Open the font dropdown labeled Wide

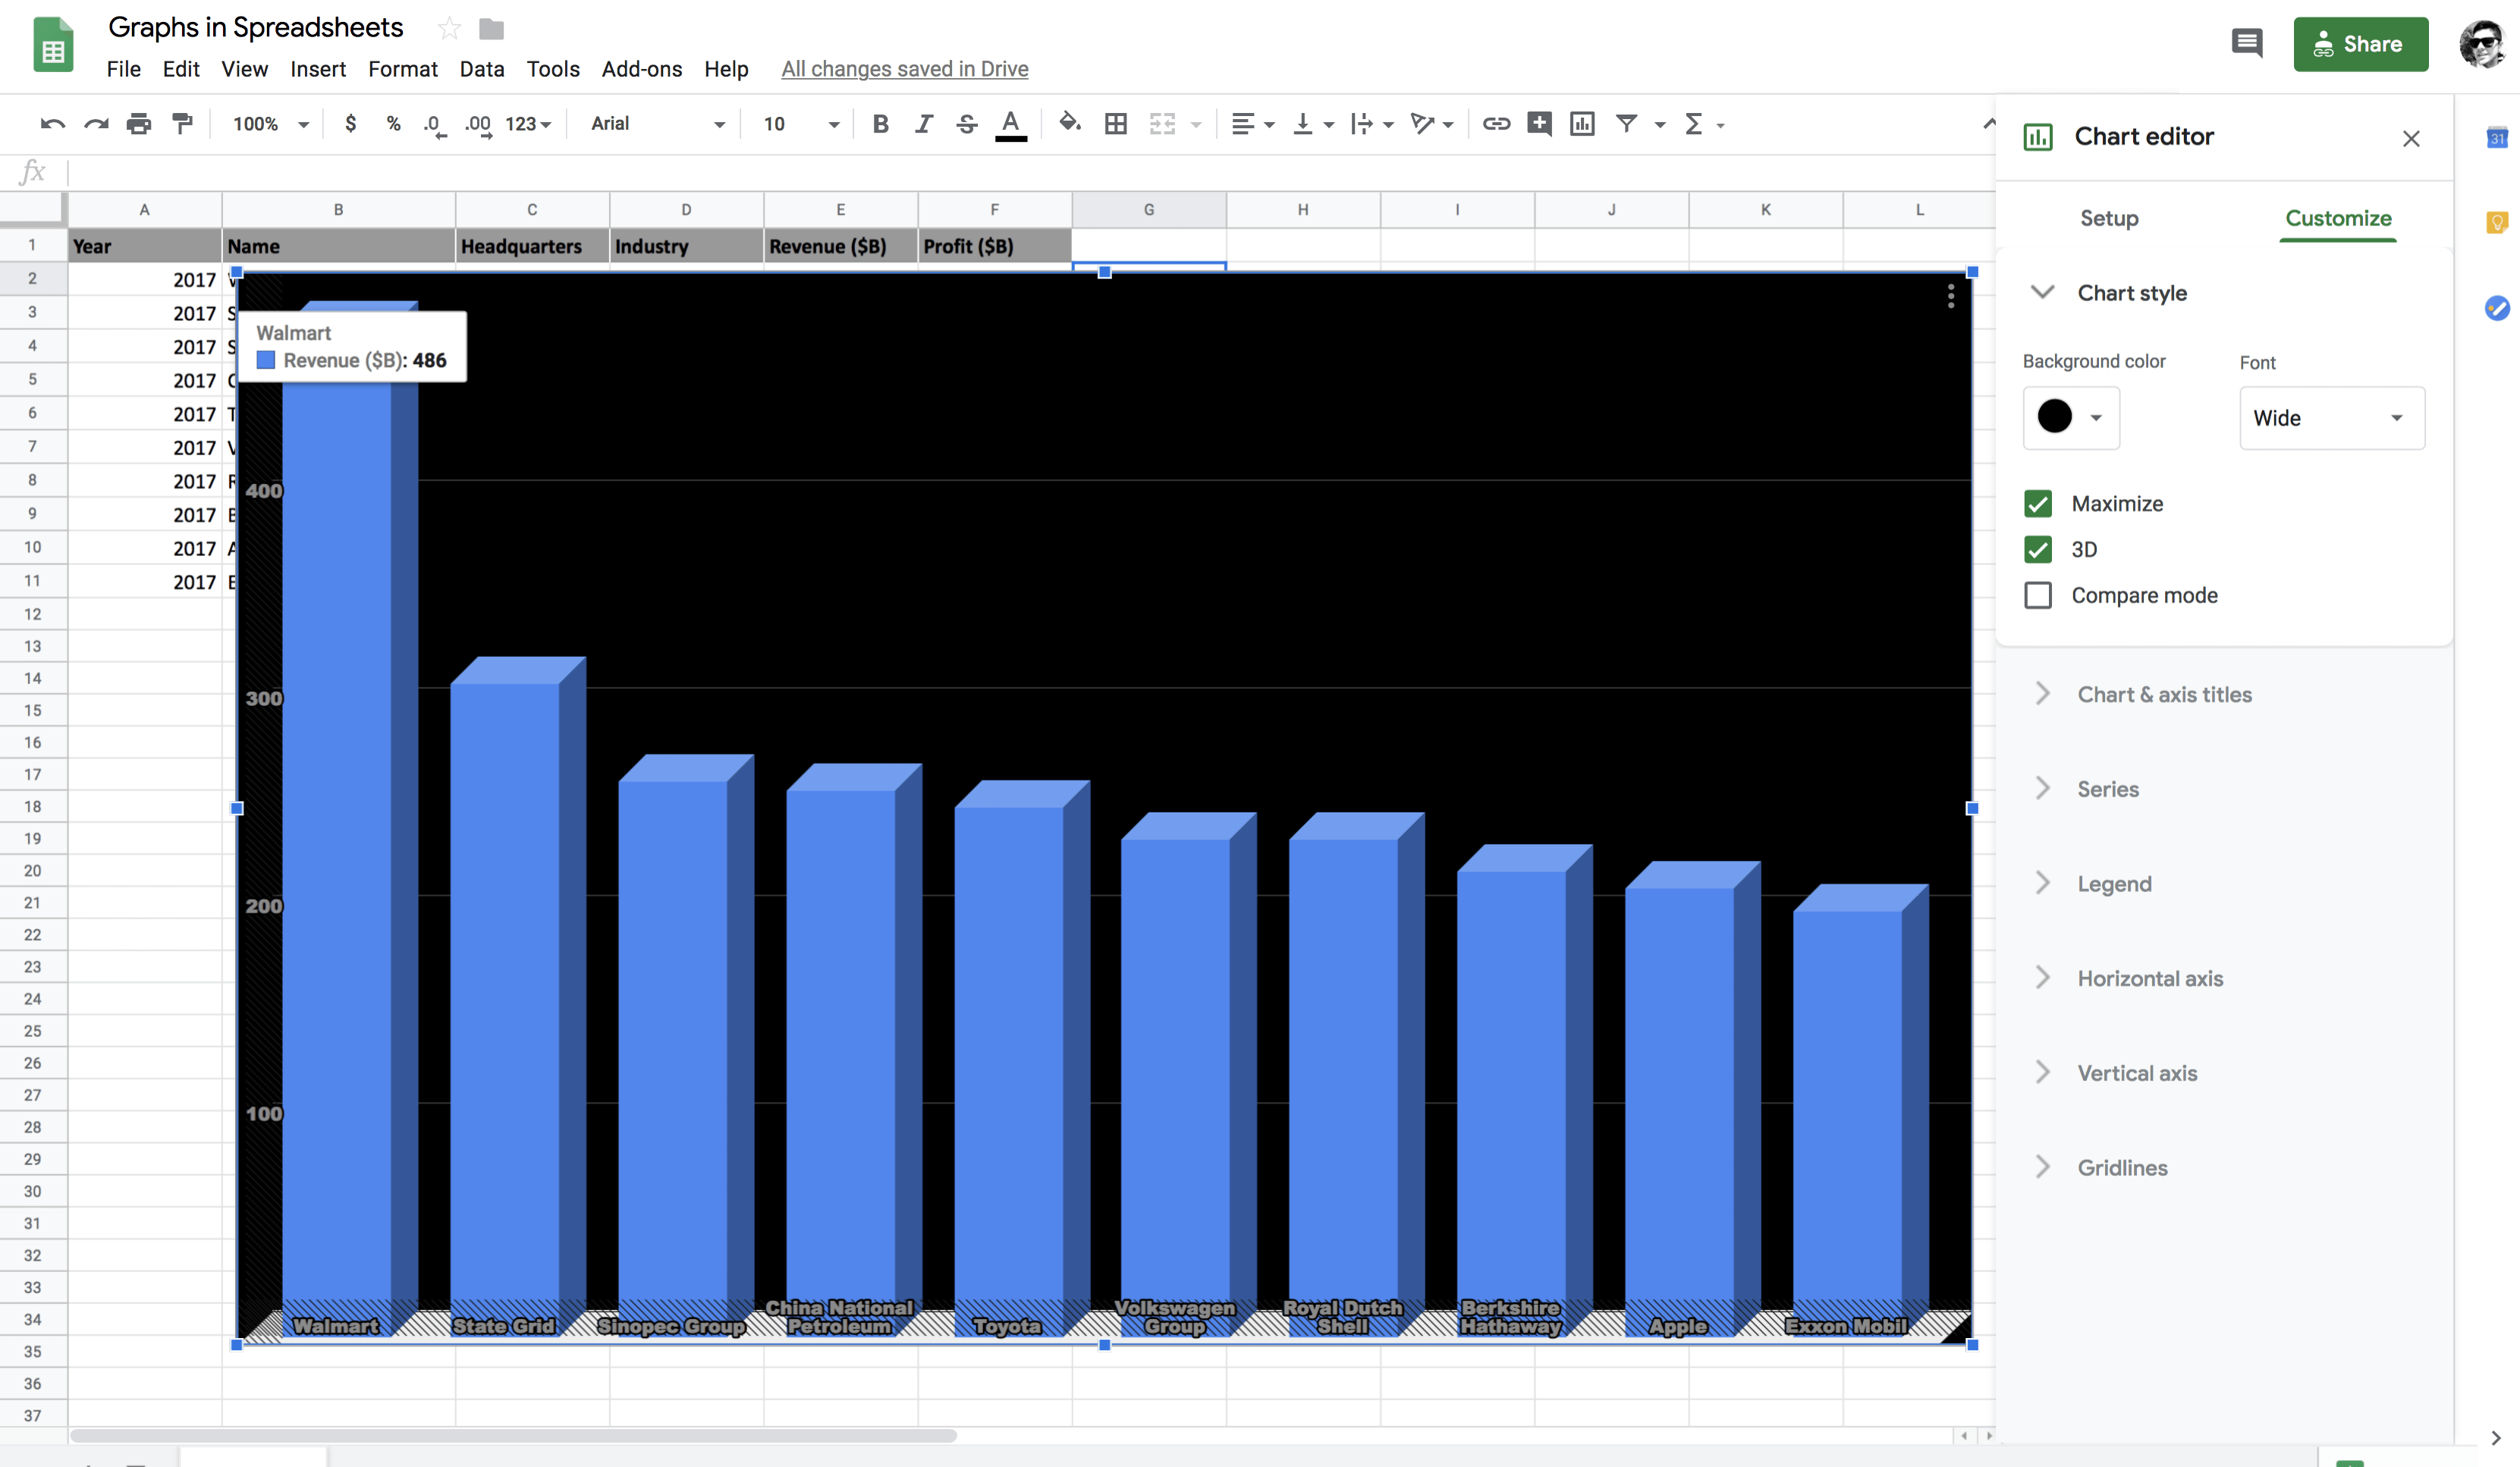[2330, 417]
